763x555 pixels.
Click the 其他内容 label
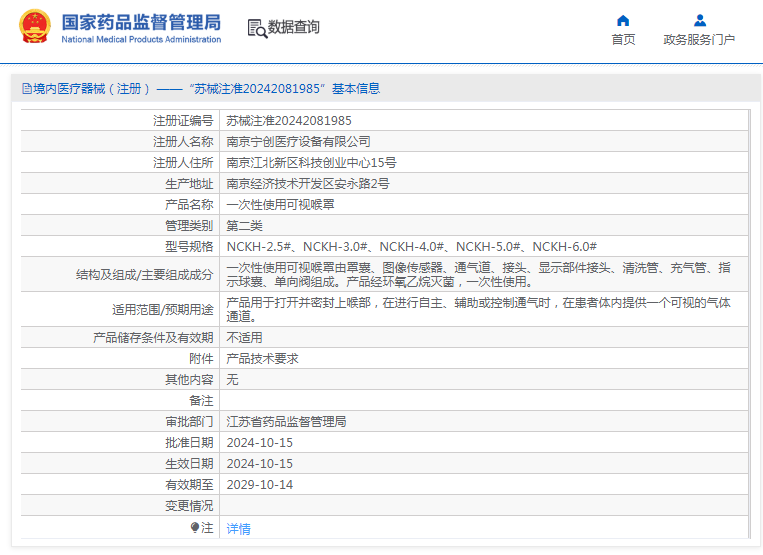tap(189, 379)
